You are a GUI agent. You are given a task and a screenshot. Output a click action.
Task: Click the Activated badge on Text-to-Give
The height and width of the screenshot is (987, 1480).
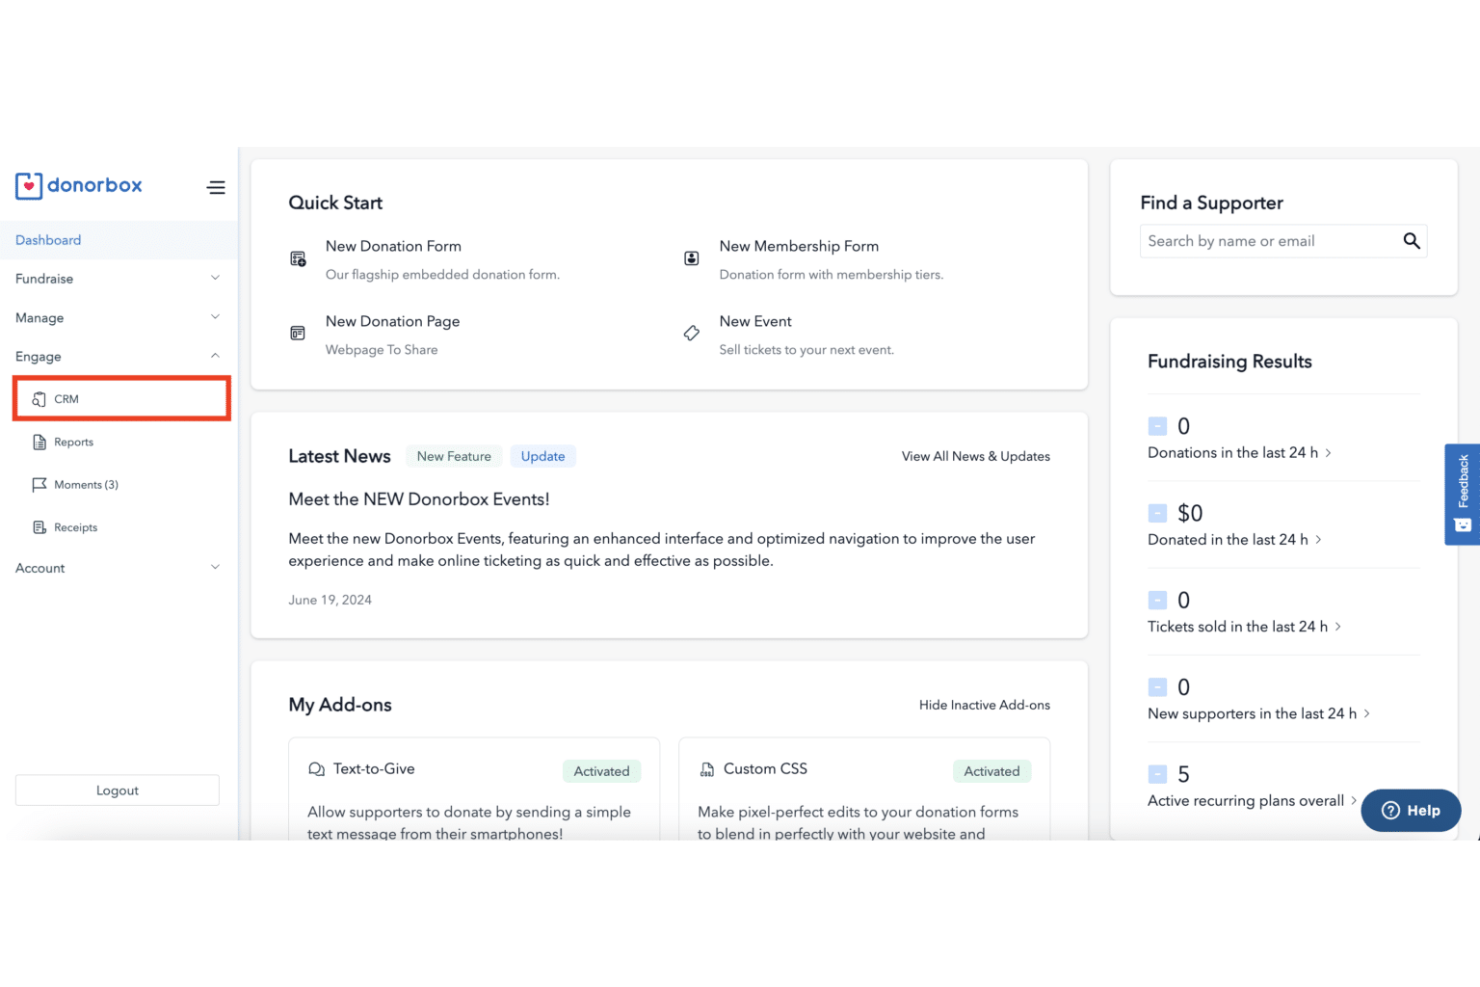[x=601, y=770]
